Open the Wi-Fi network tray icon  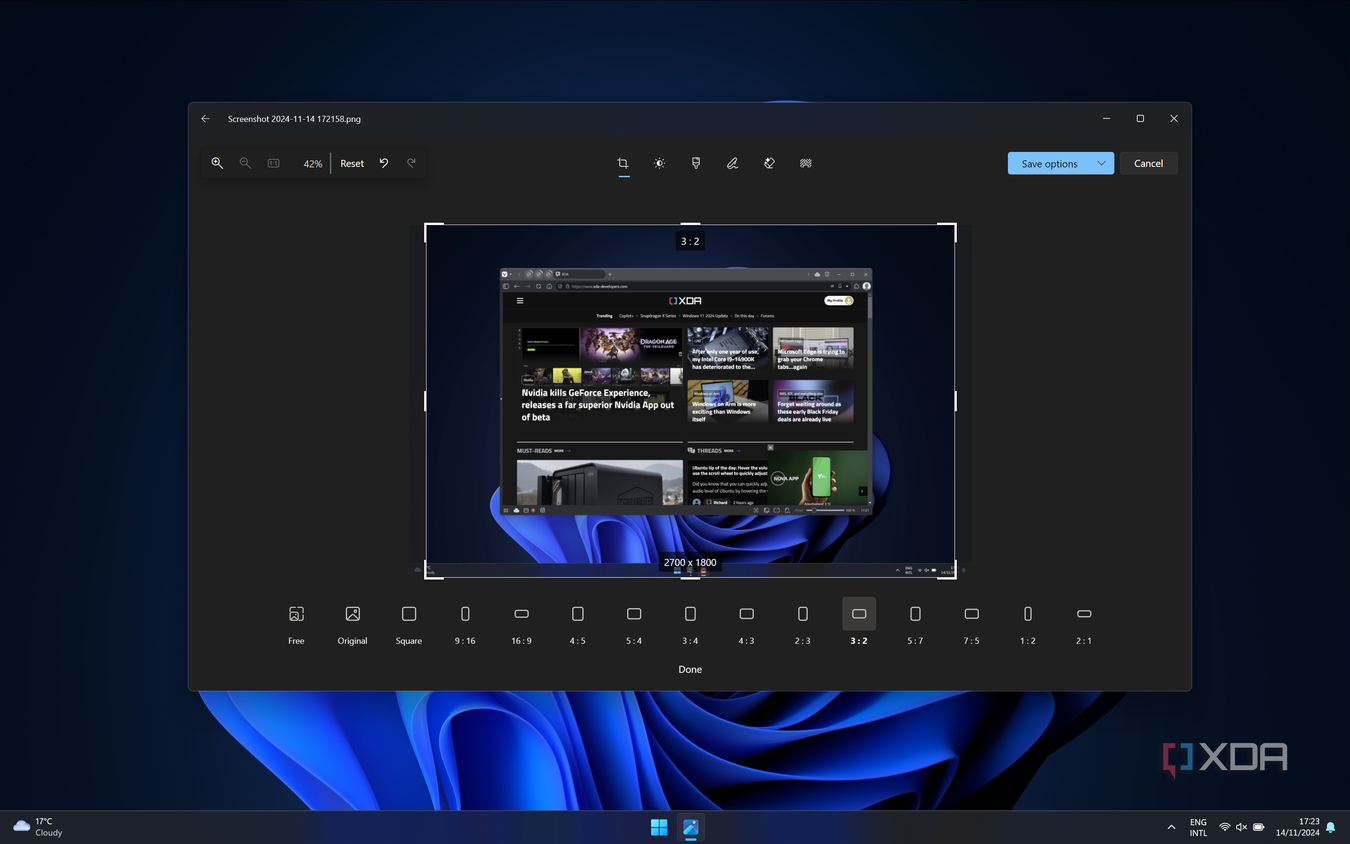[x=1224, y=827]
